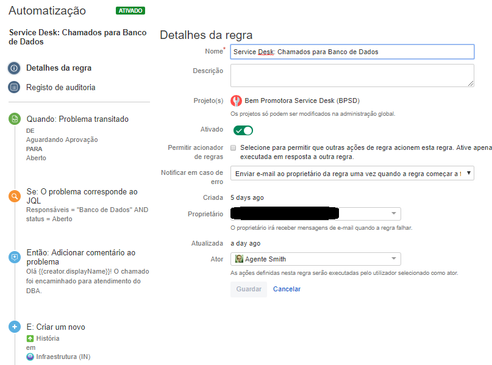
Task: Click the comment text Olá {{creator.displayName}}
Action: click(x=69, y=271)
